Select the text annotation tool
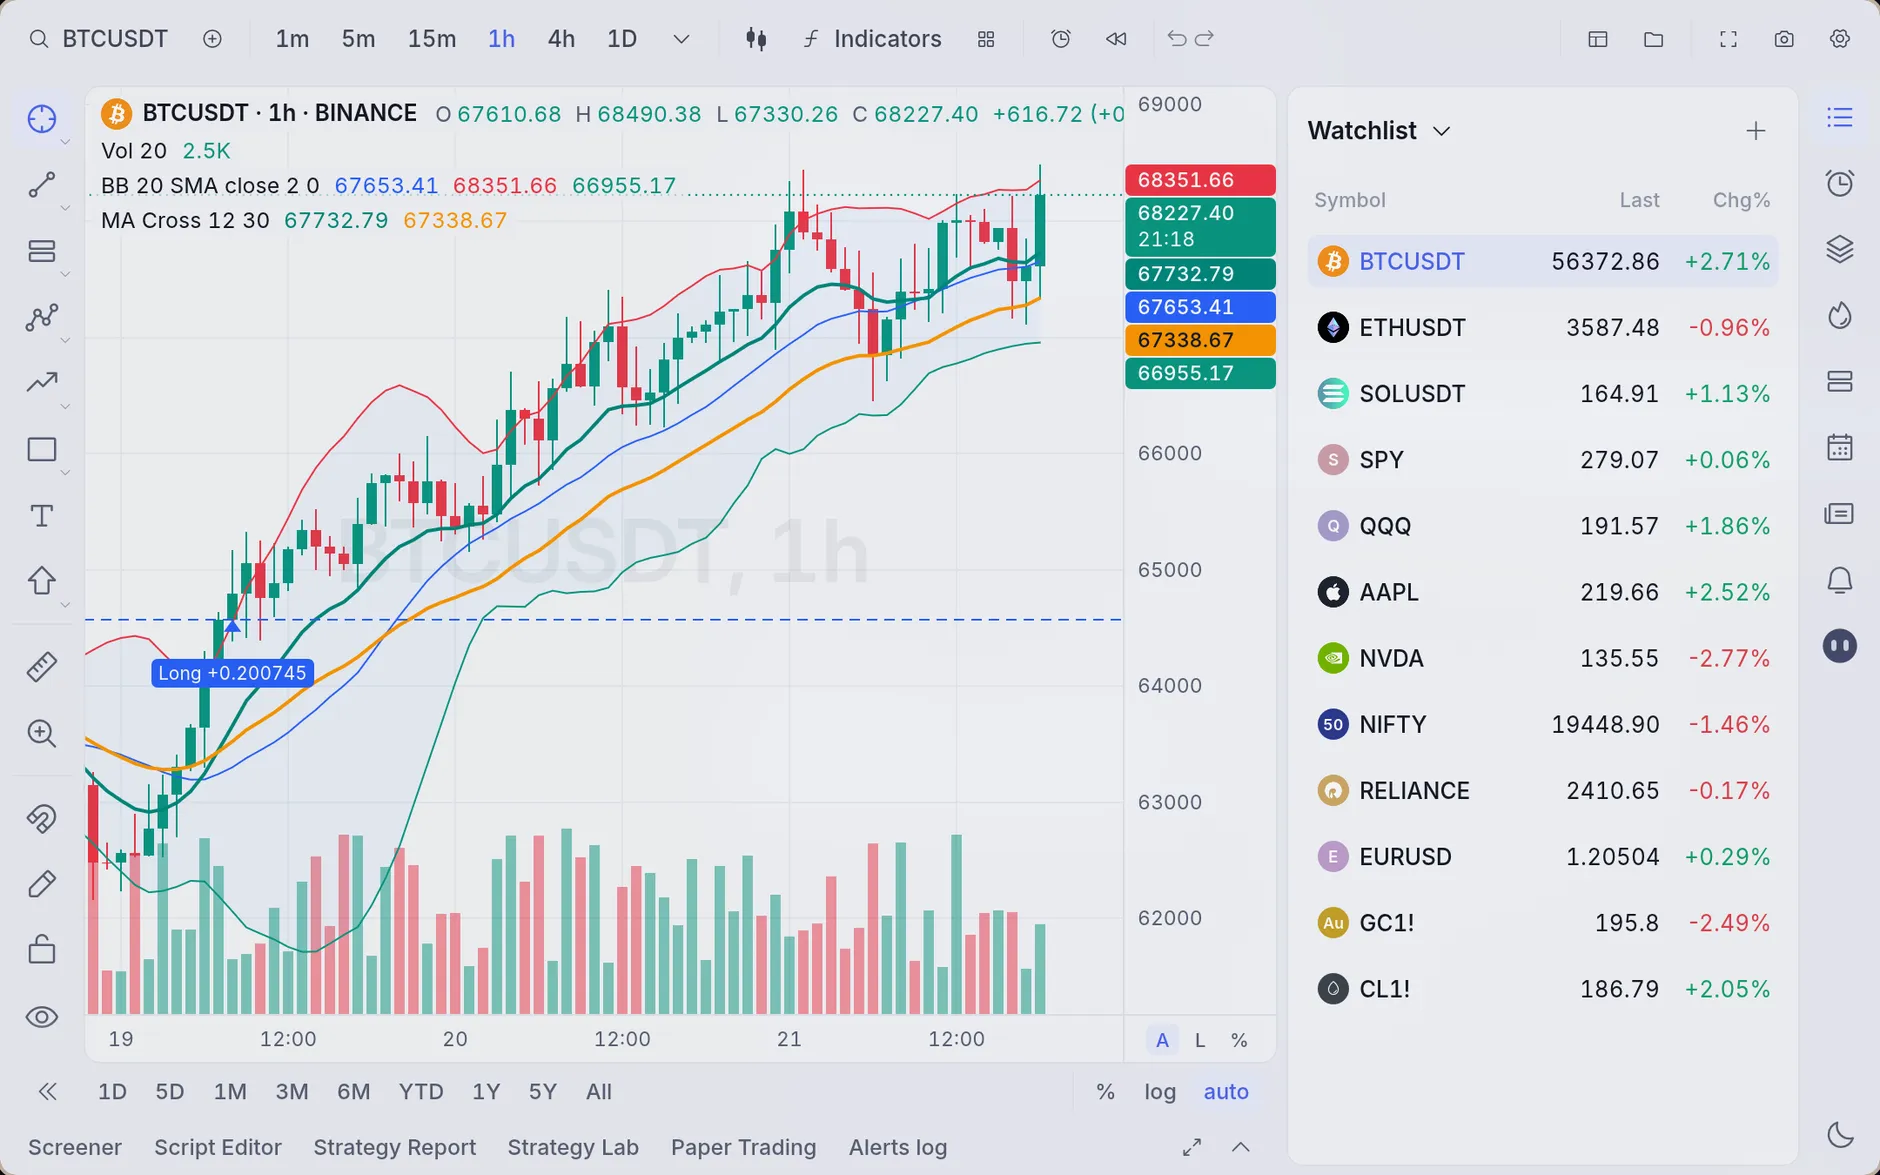The image size is (1880, 1175). pyautogui.click(x=41, y=516)
